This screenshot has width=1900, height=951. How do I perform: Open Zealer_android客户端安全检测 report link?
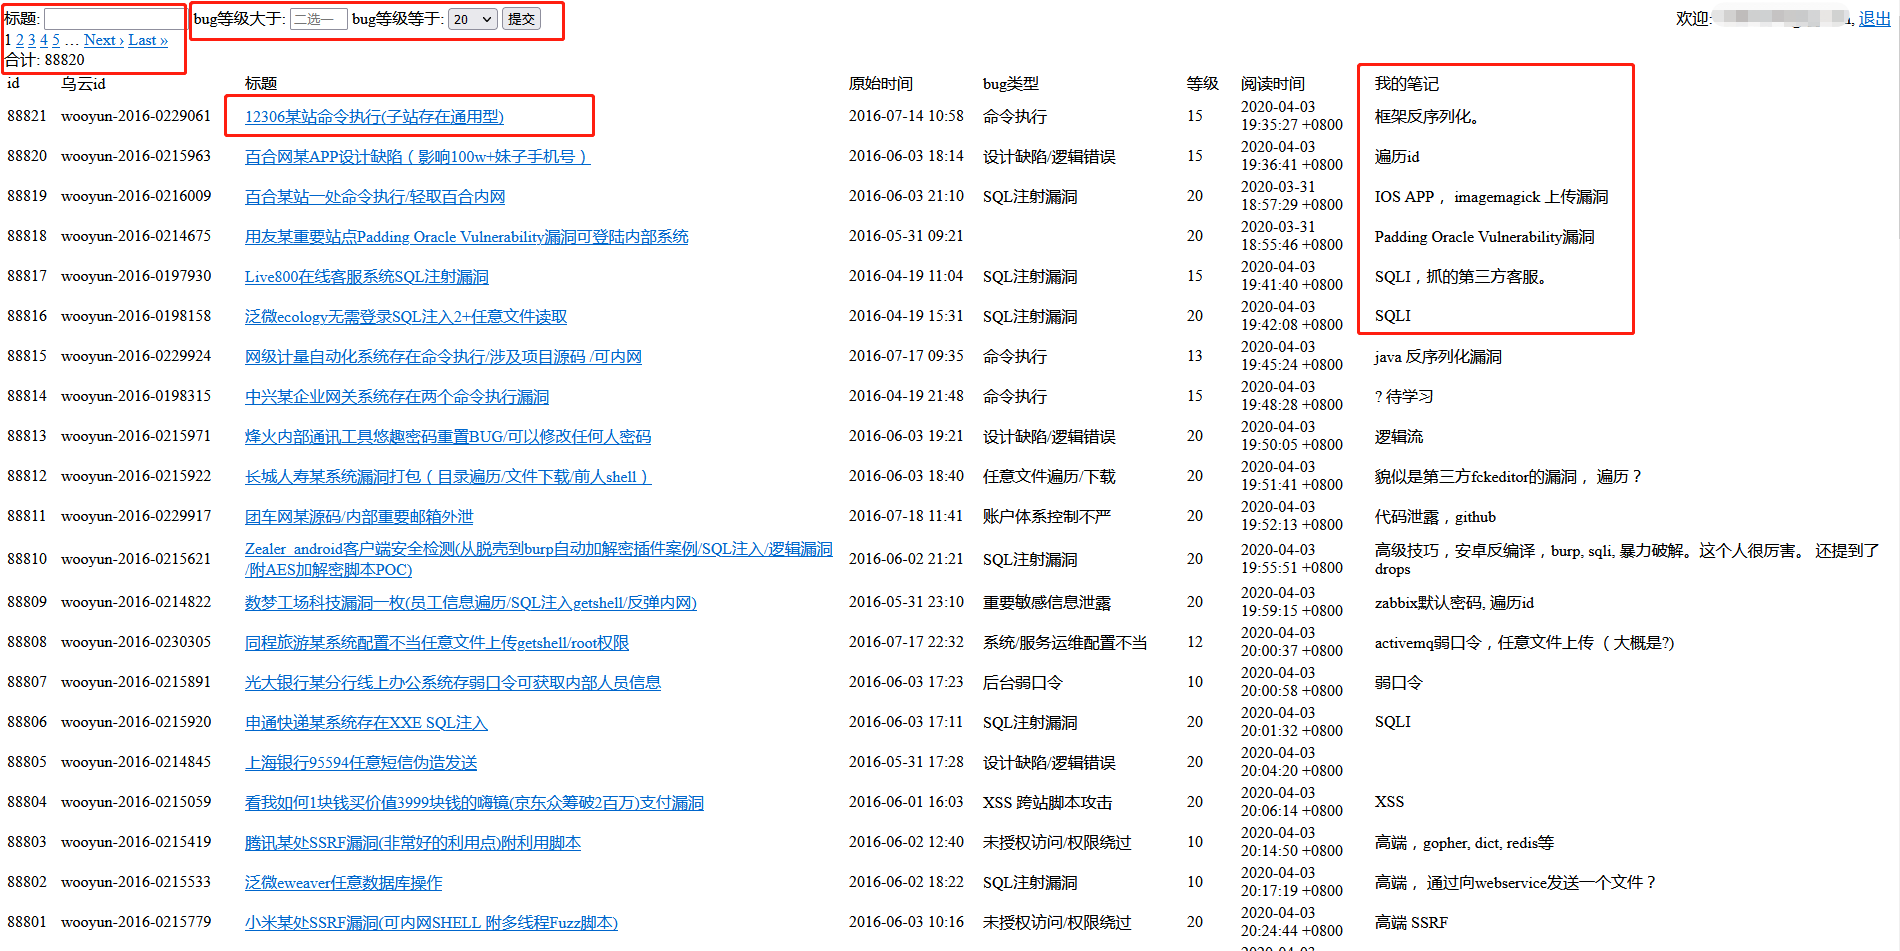[538, 559]
